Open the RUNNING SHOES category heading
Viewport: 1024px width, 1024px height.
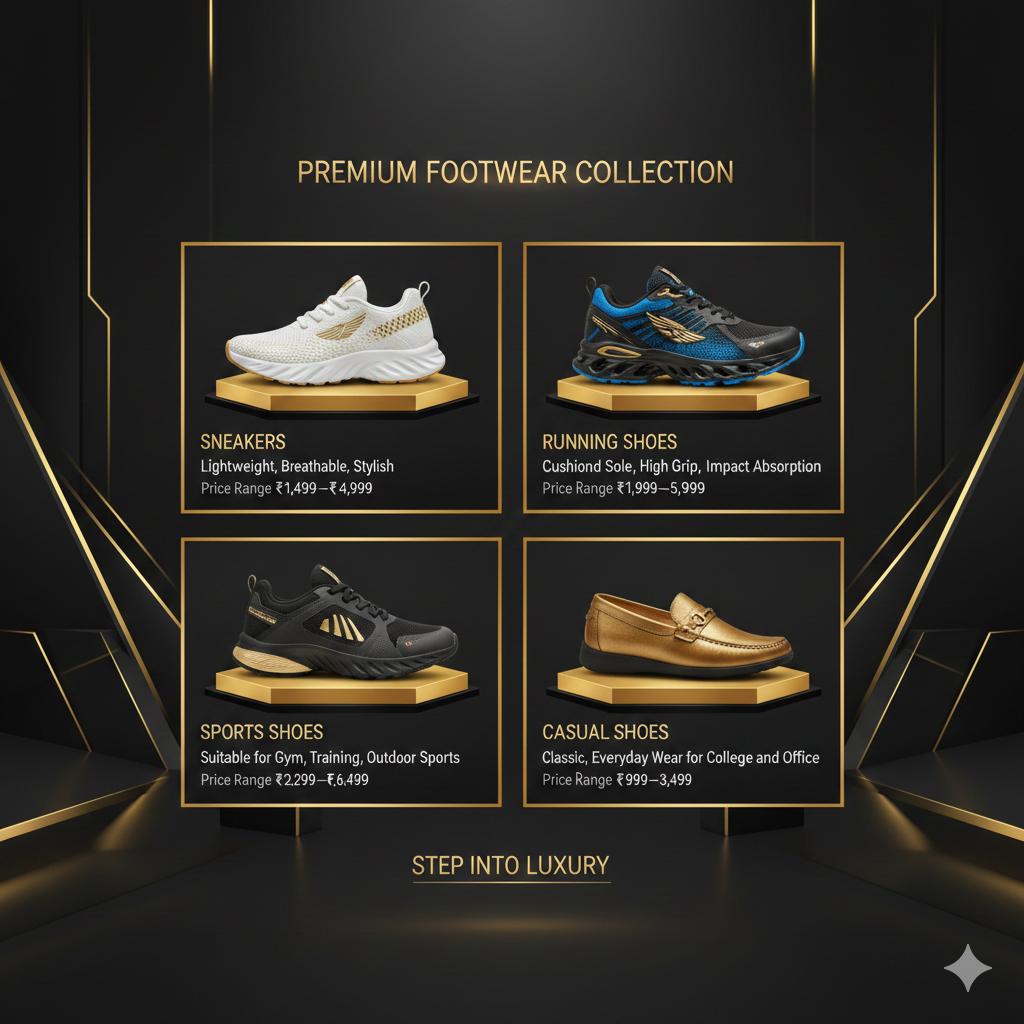click(609, 442)
